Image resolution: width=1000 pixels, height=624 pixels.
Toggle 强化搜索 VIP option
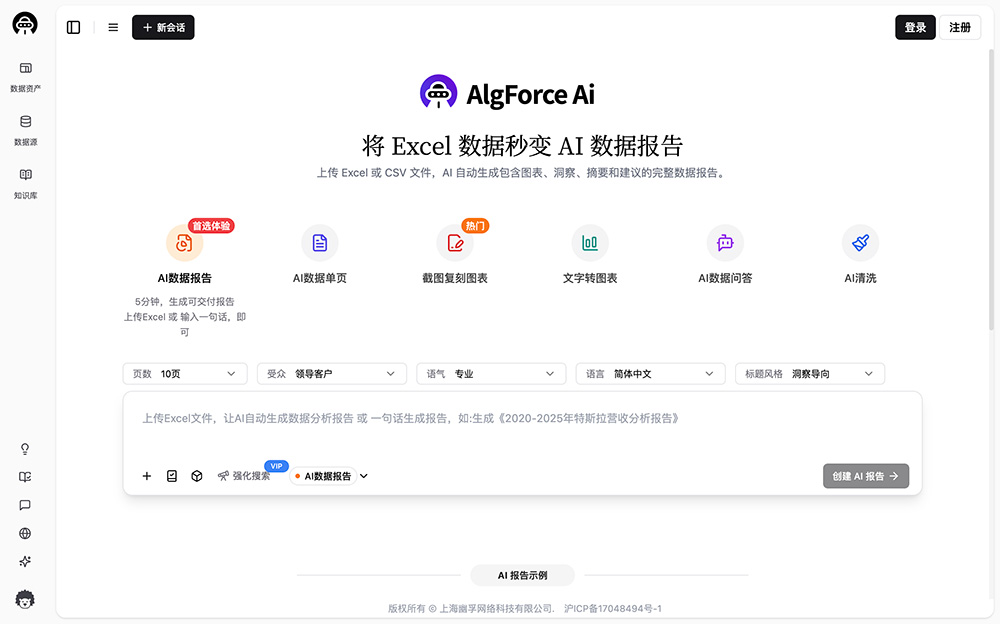click(244, 476)
